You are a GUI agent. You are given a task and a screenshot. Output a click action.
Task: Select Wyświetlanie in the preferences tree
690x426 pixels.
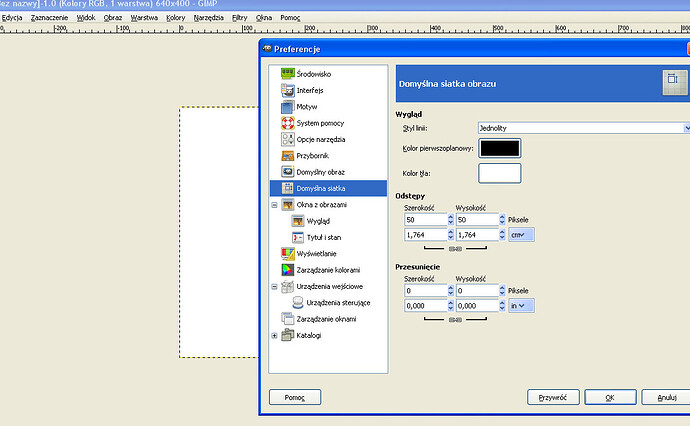coord(316,253)
